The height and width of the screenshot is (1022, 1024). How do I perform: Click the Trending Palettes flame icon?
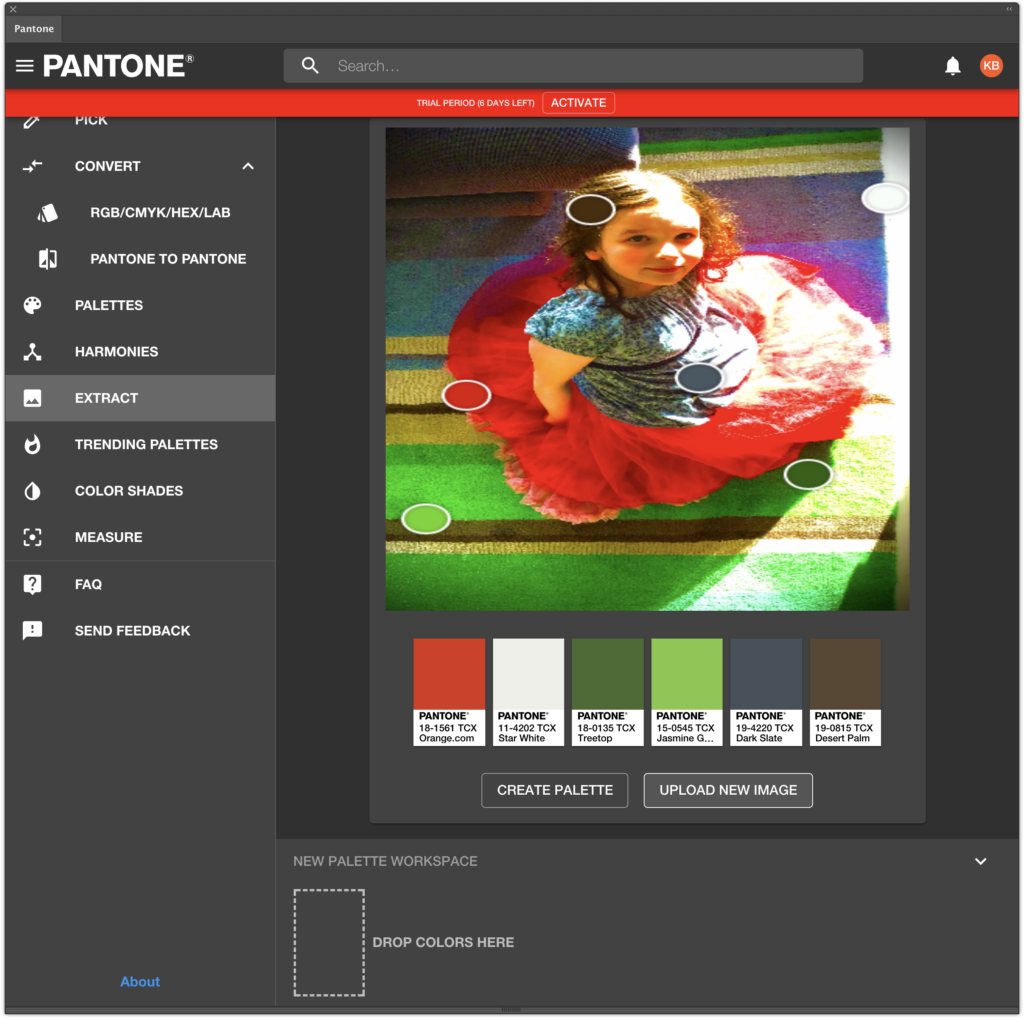pos(32,445)
